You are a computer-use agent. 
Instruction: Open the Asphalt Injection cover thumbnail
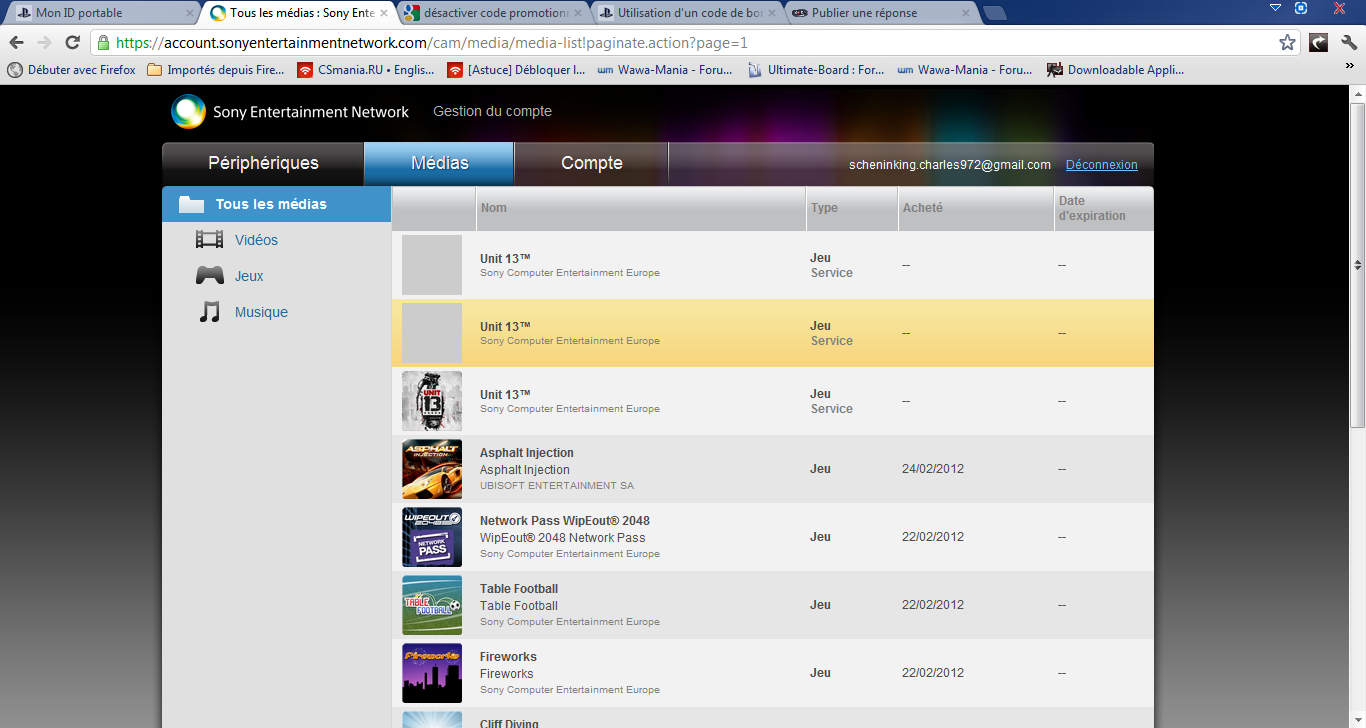[x=432, y=469]
